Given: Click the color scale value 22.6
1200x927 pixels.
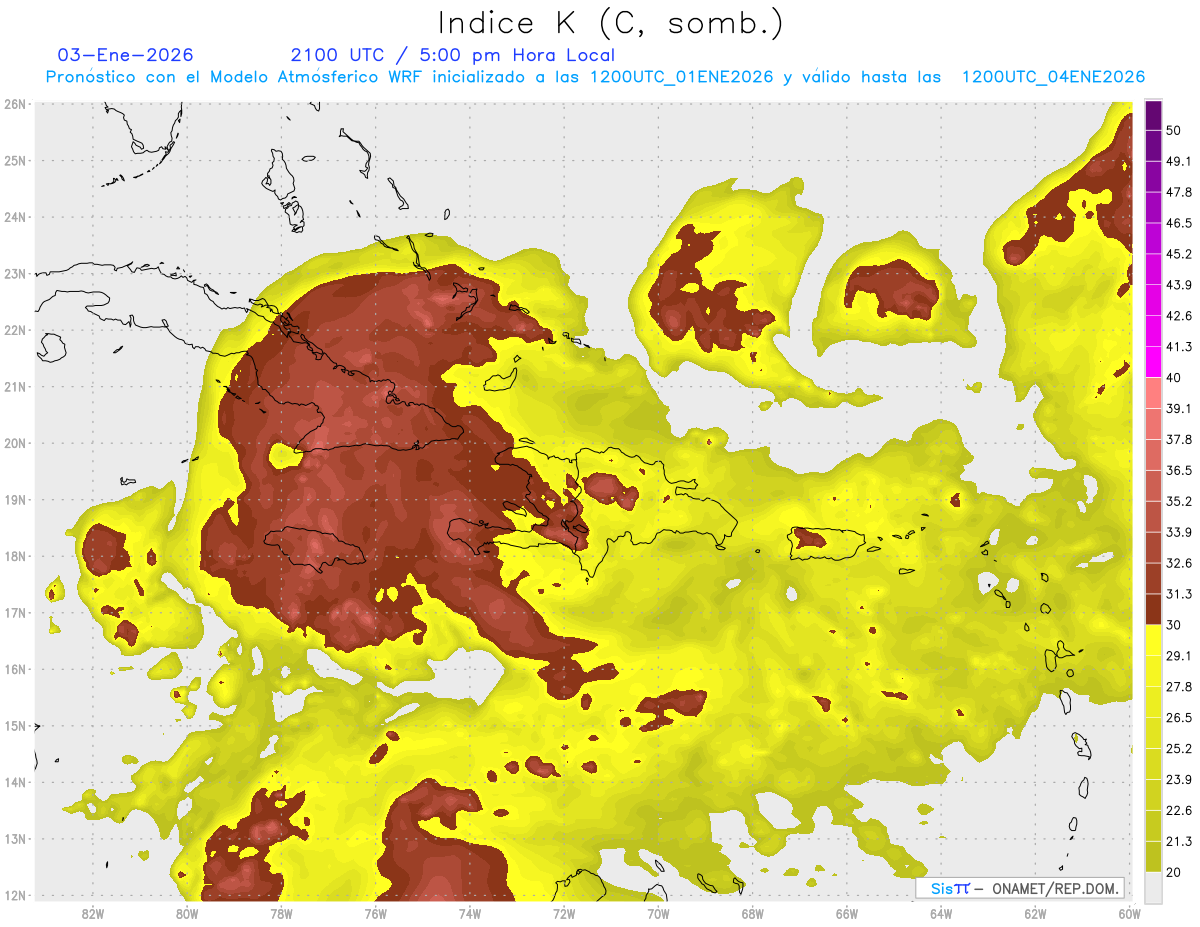Looking at the screenshot, I should pos(1179,810).
